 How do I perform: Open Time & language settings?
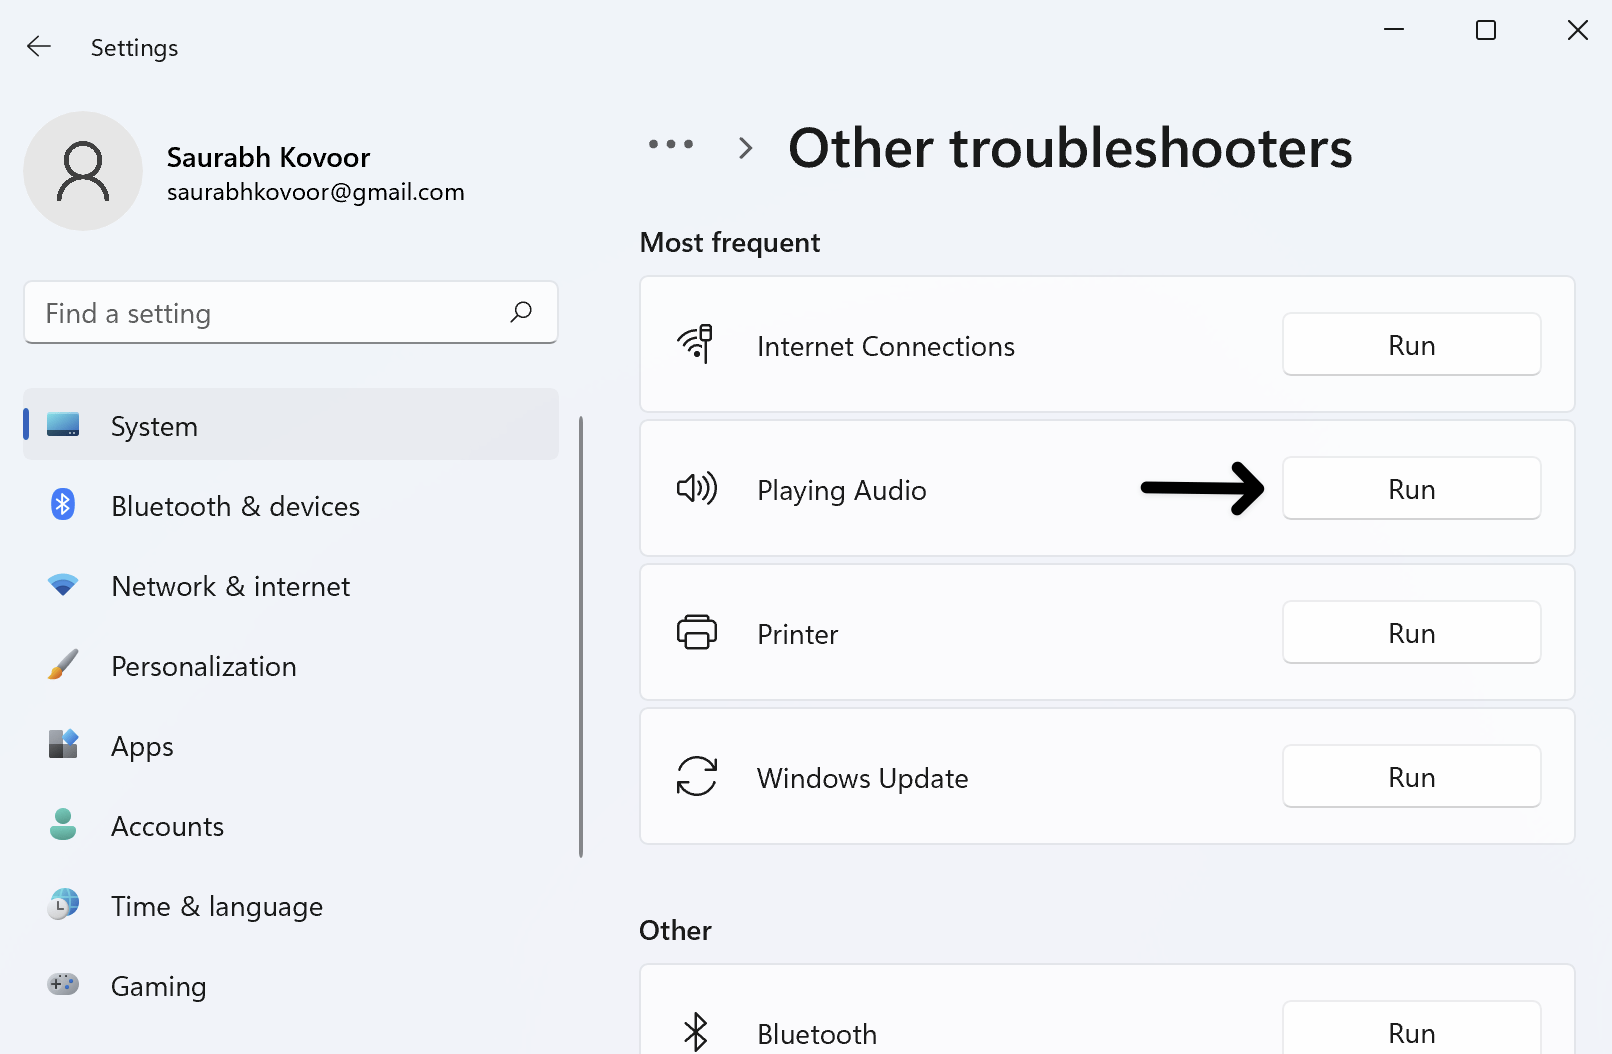291,904
